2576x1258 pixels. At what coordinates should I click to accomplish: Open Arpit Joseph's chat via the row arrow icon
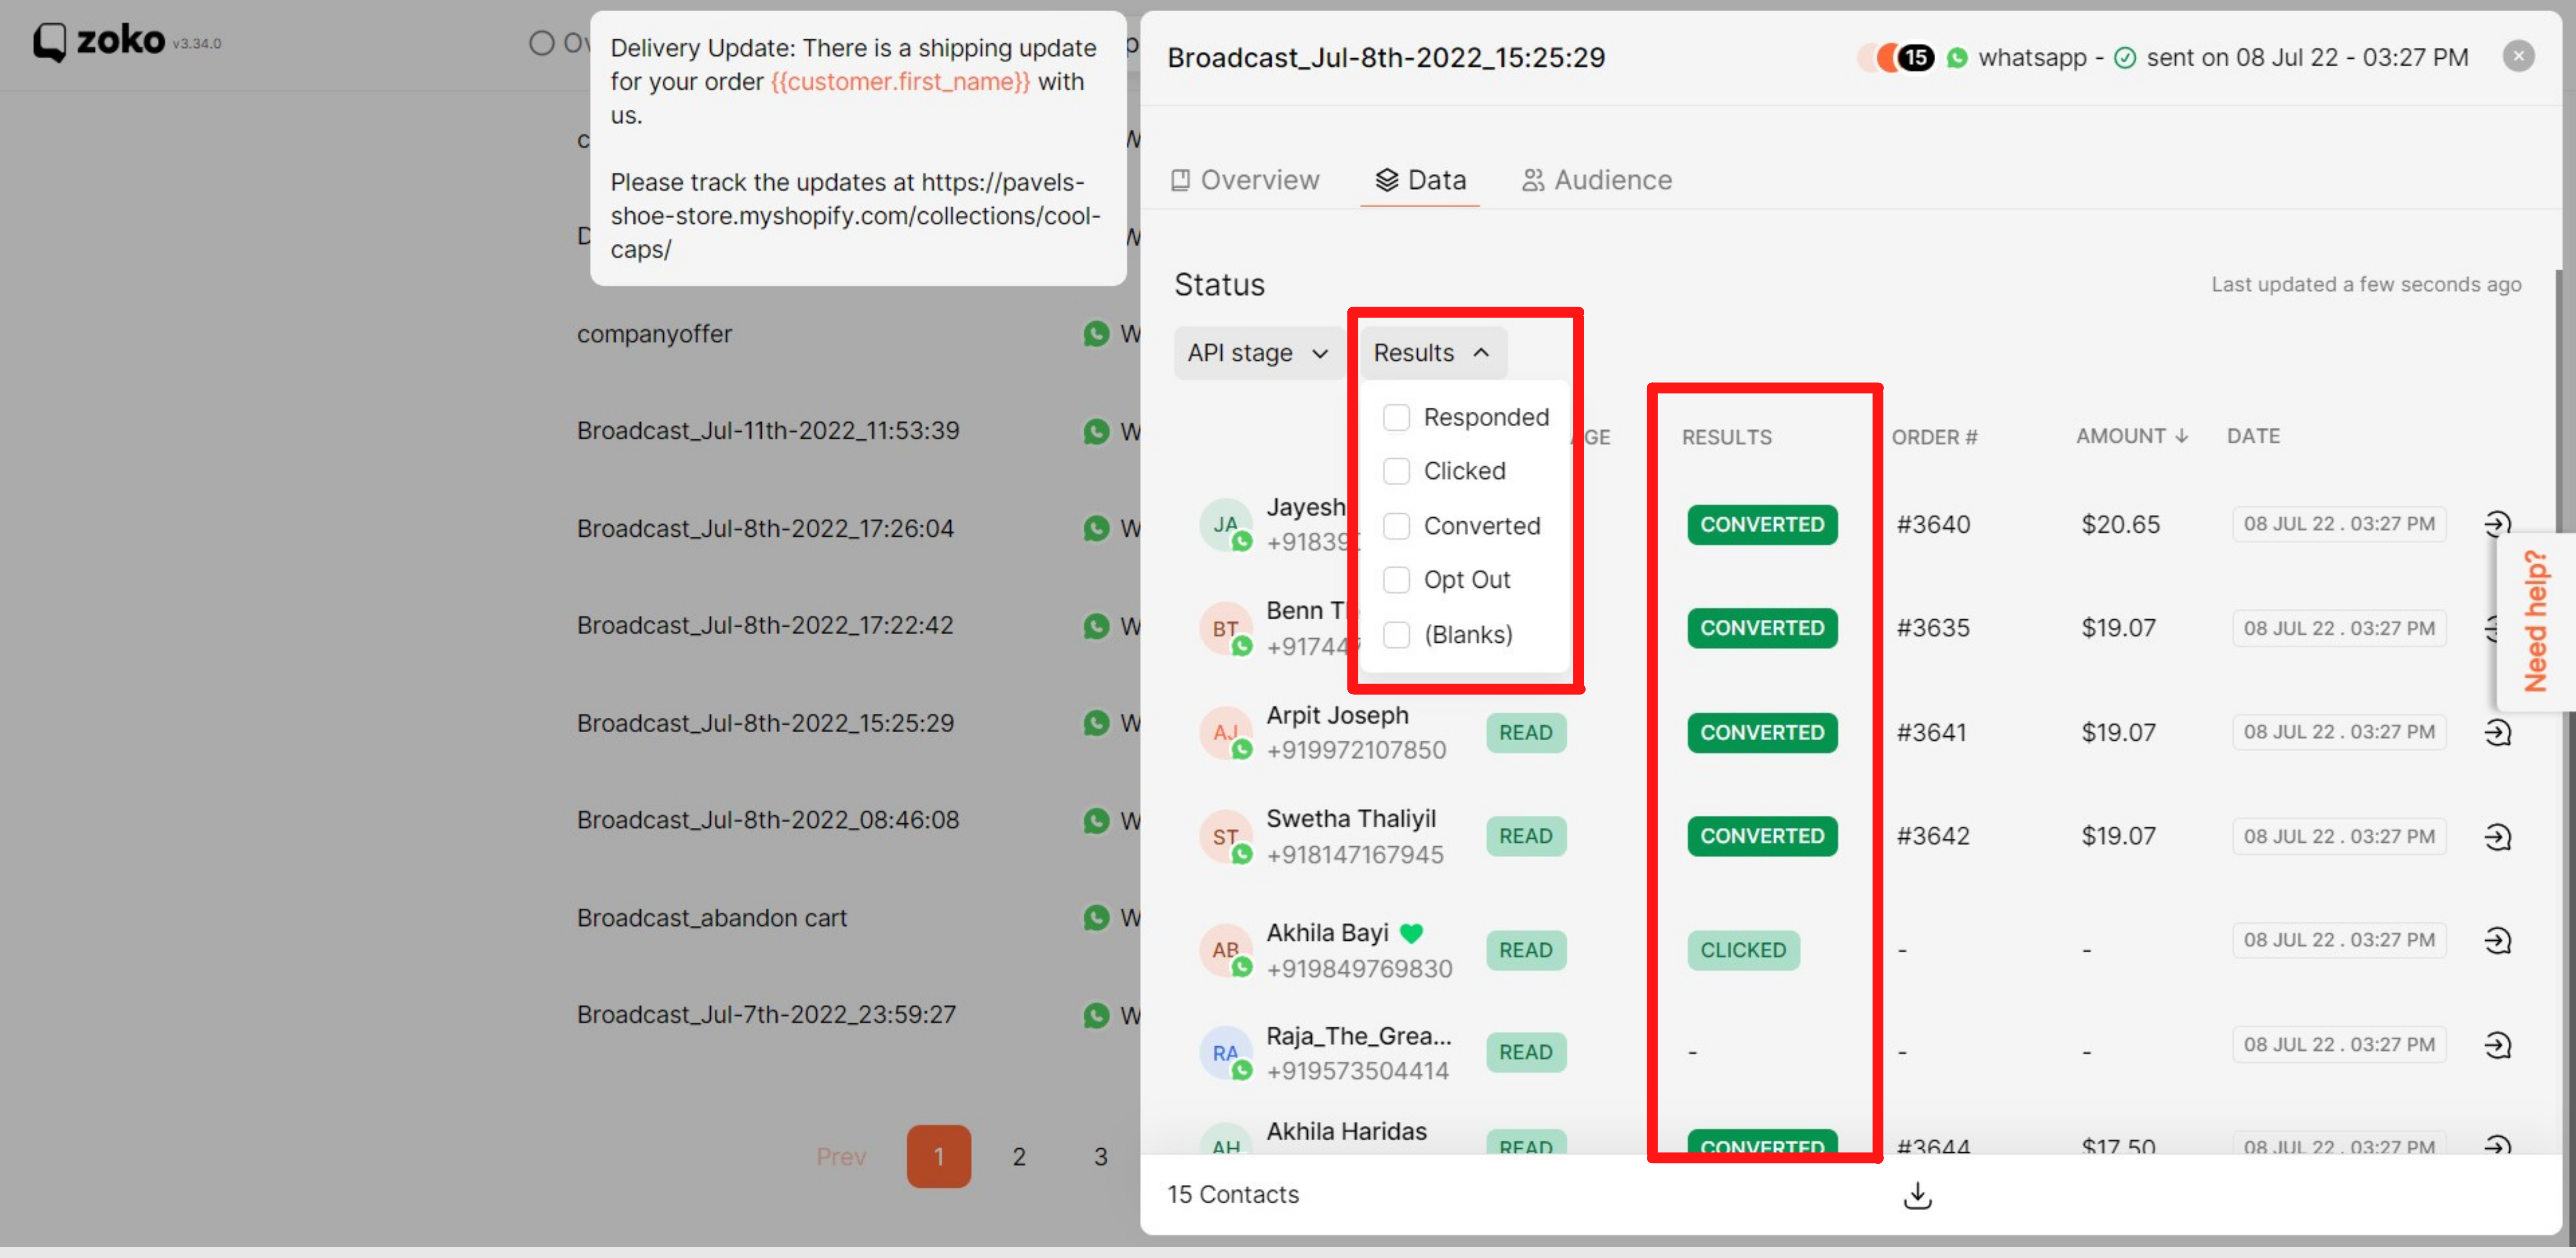2498,732
